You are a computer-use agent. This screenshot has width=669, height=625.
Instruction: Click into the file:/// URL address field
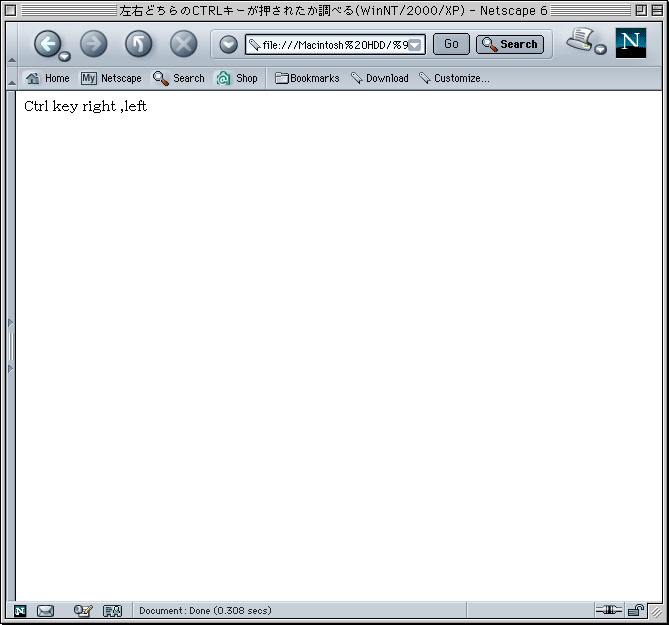pyautogui.click(x=335, y=45)
